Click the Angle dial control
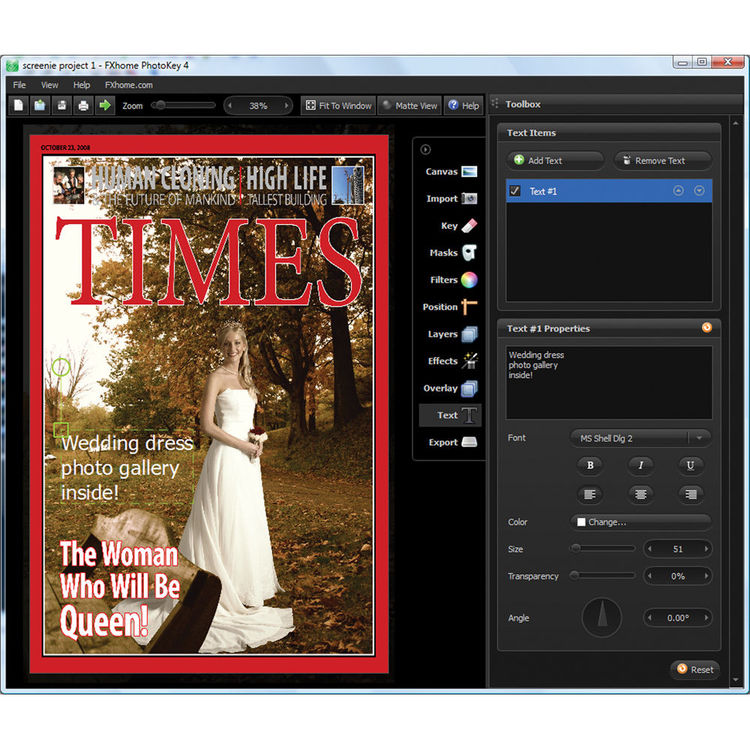Viewport: 750px width, 750px height. pos(602,618)
